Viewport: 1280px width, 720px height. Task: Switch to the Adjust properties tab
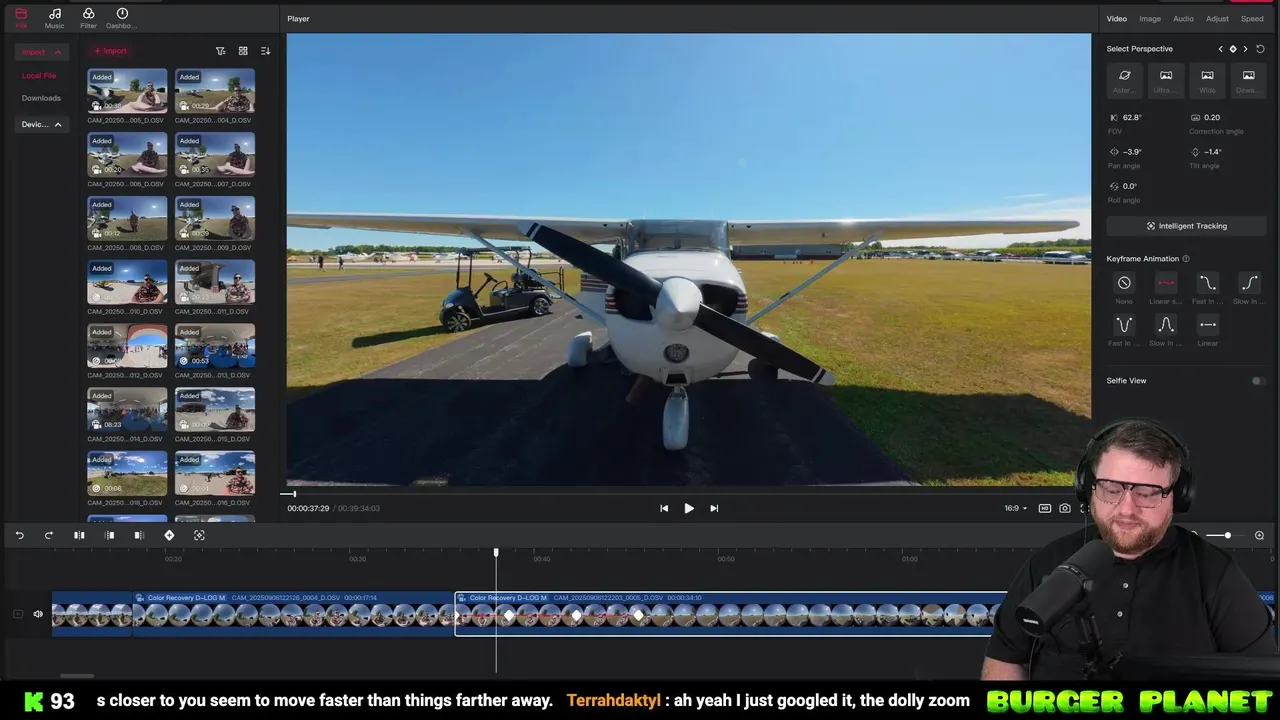(1217, 19)
